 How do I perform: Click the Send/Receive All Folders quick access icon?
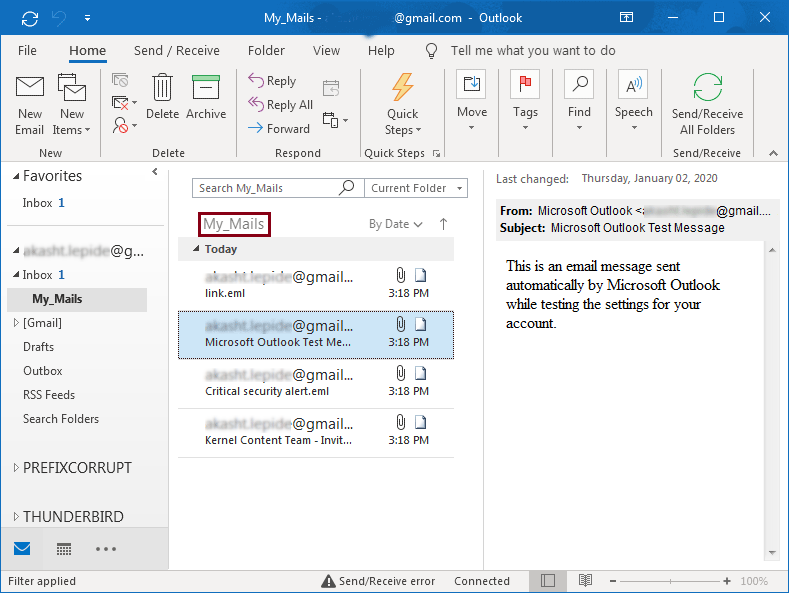tap(30, 19)
